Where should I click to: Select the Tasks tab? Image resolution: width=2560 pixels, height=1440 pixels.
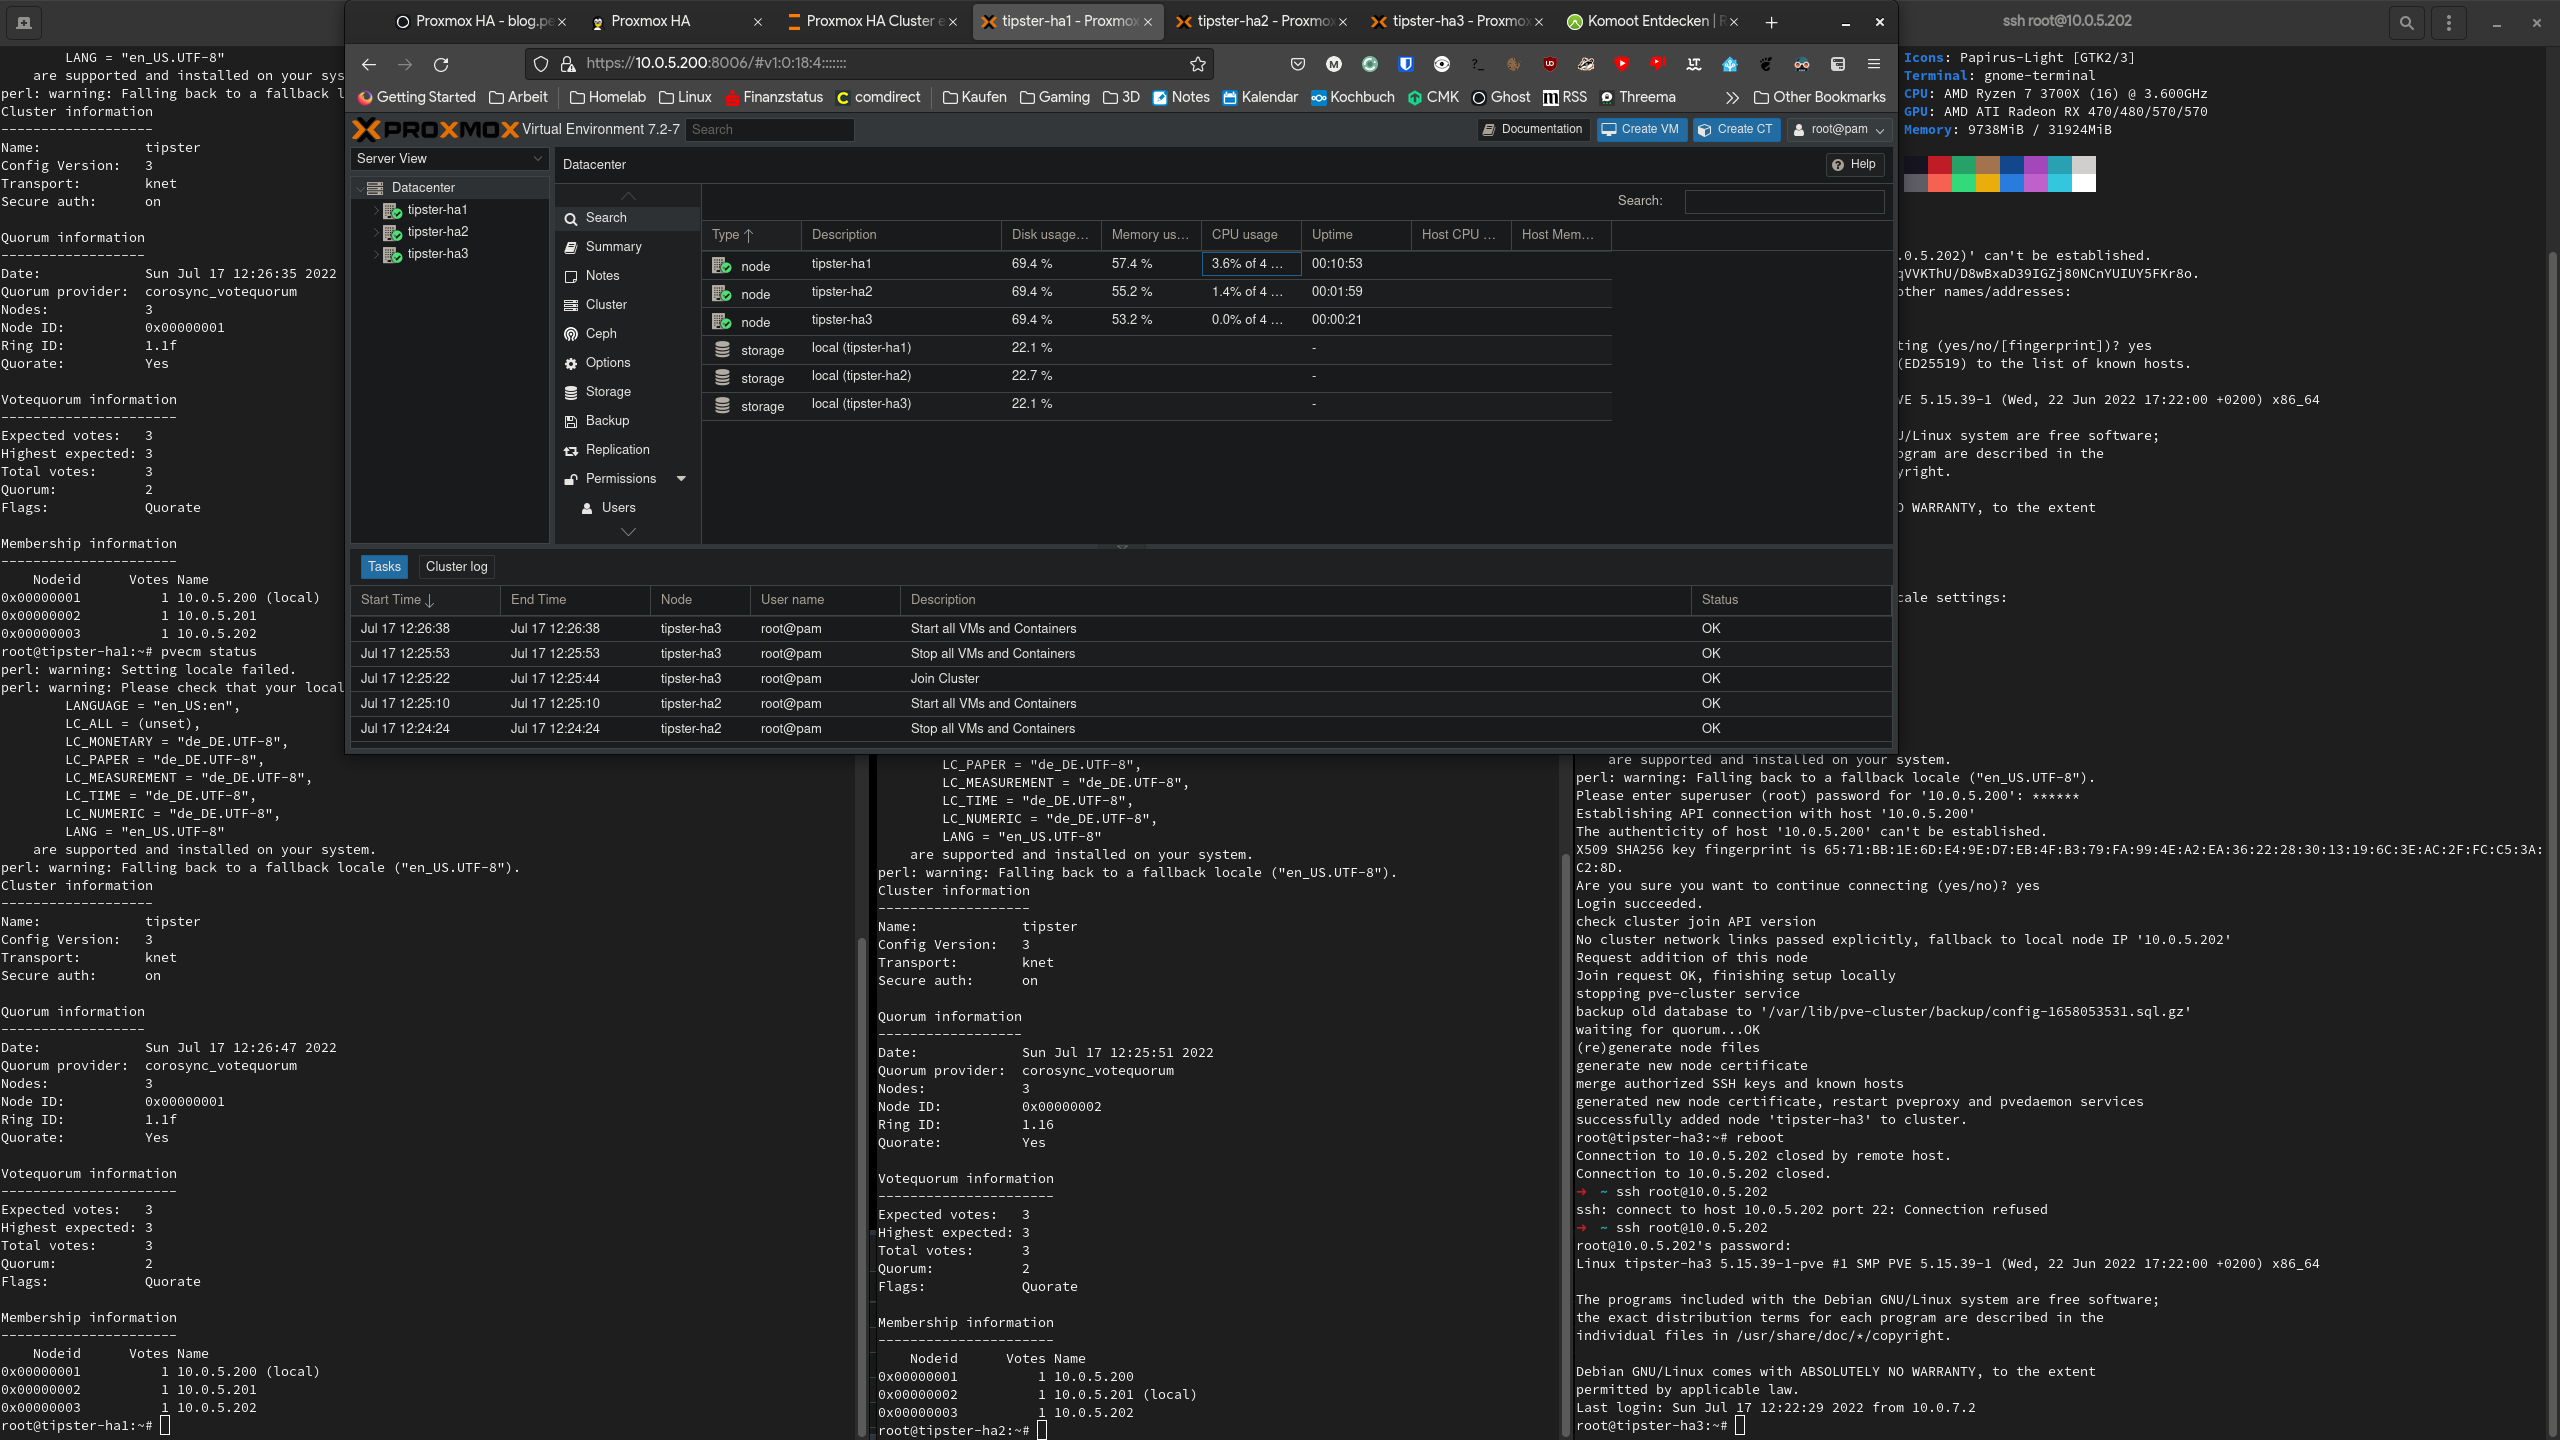[384, 567]
